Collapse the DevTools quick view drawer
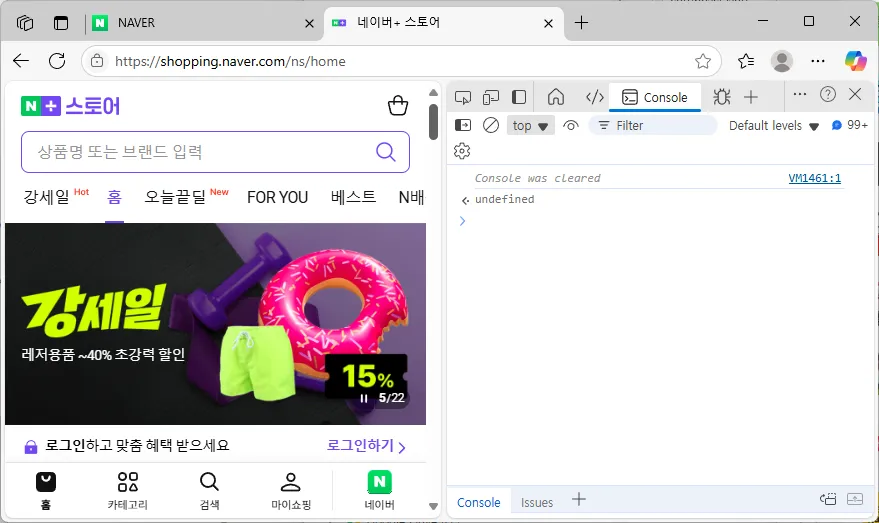This screenshot has height=523, width=879. (854, 499)
